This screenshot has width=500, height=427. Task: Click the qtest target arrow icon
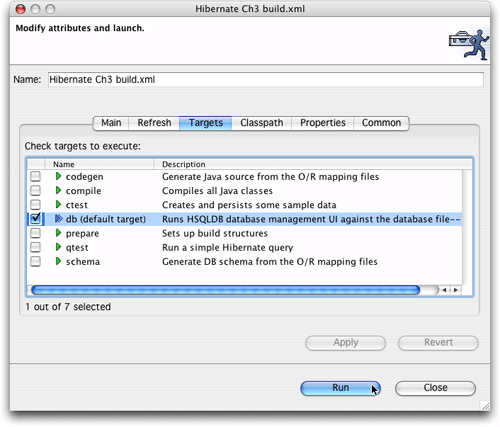point(58,247)
